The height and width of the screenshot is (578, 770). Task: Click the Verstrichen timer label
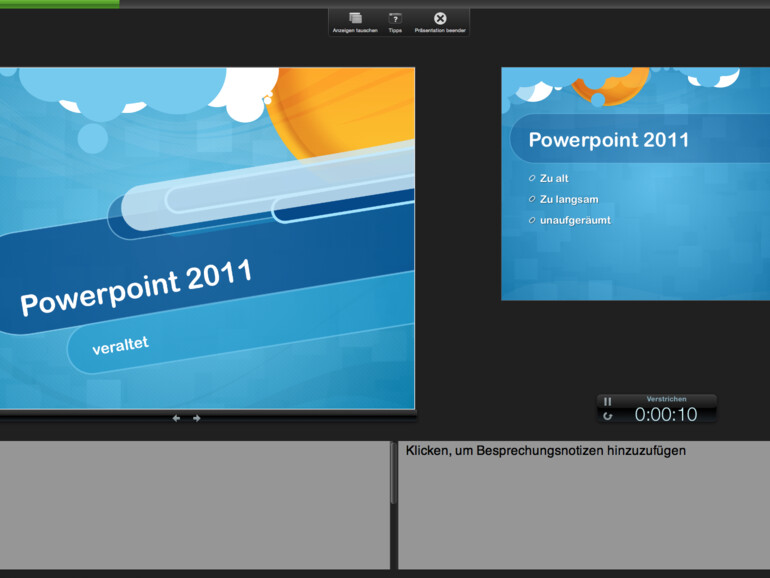coord(666,399)
